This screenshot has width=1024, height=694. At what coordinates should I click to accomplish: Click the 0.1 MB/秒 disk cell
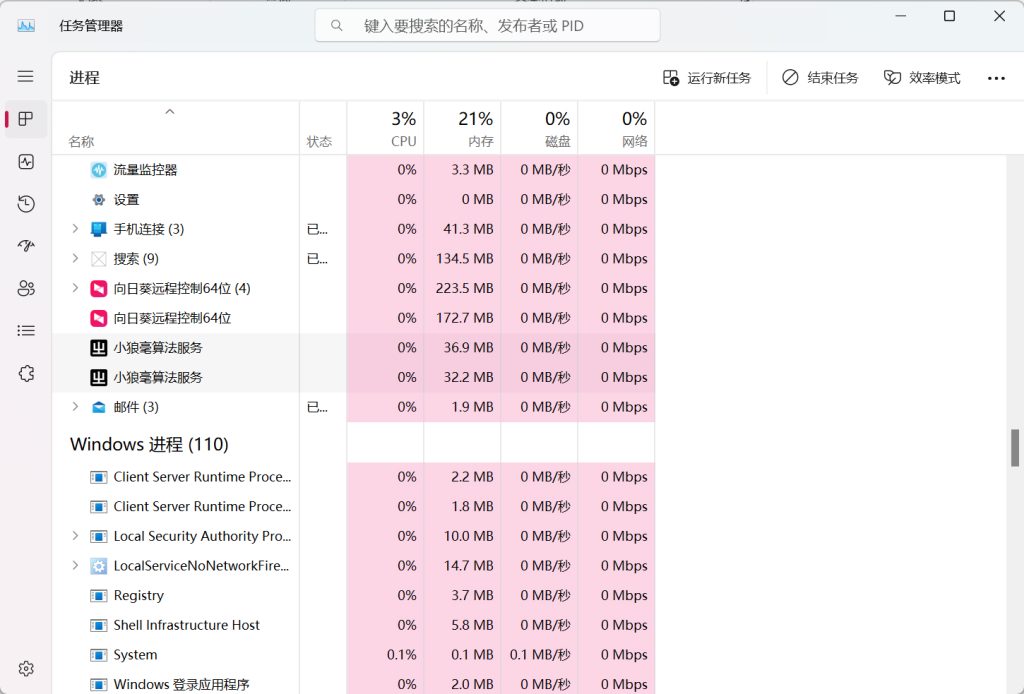[x=539, y=655]
